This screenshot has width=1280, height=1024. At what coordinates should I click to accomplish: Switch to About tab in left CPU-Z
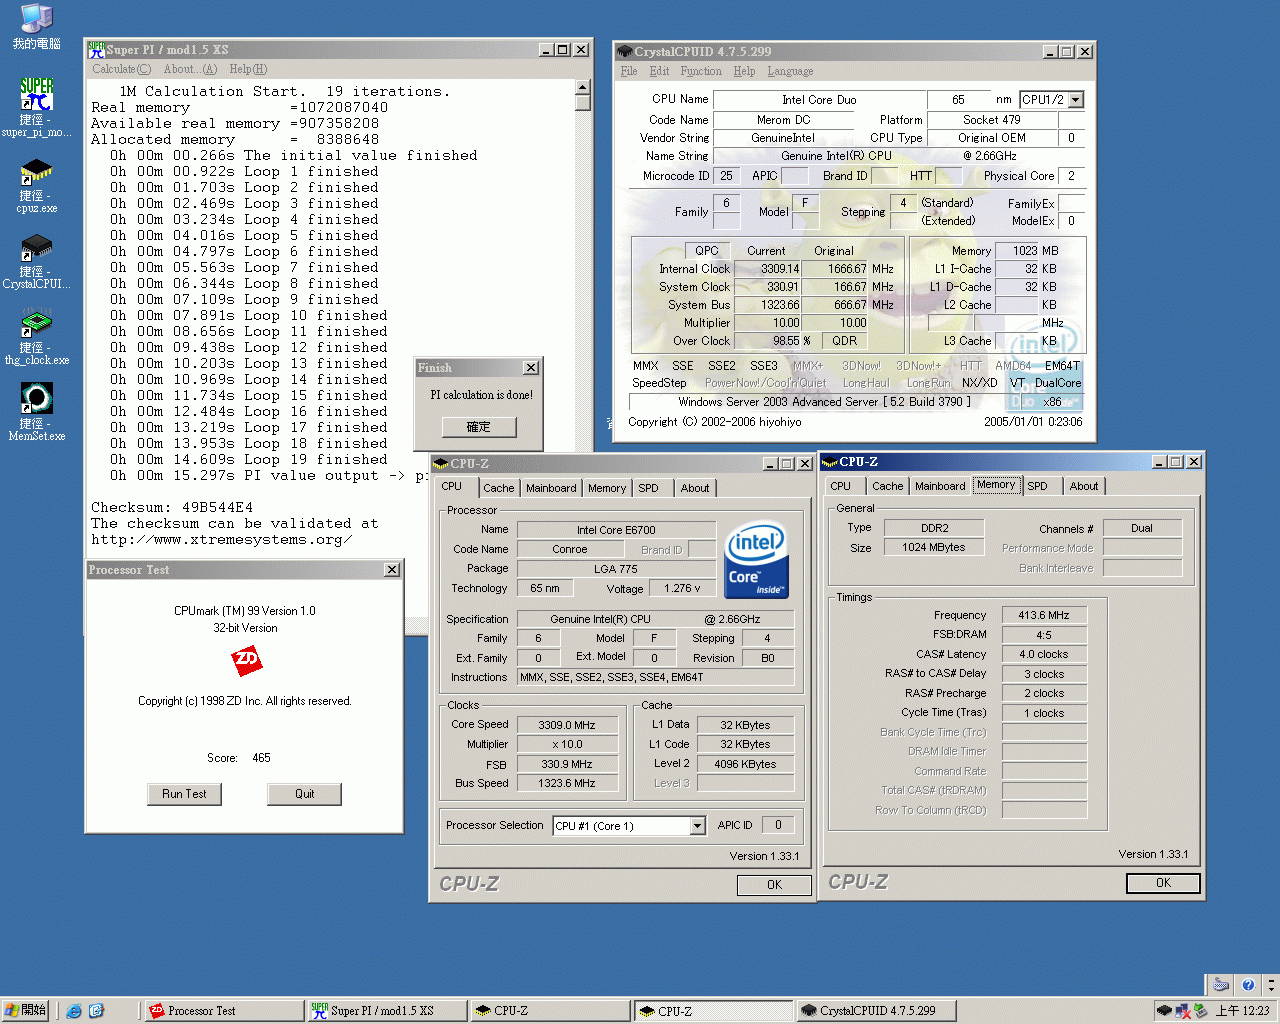coord(695,488)
